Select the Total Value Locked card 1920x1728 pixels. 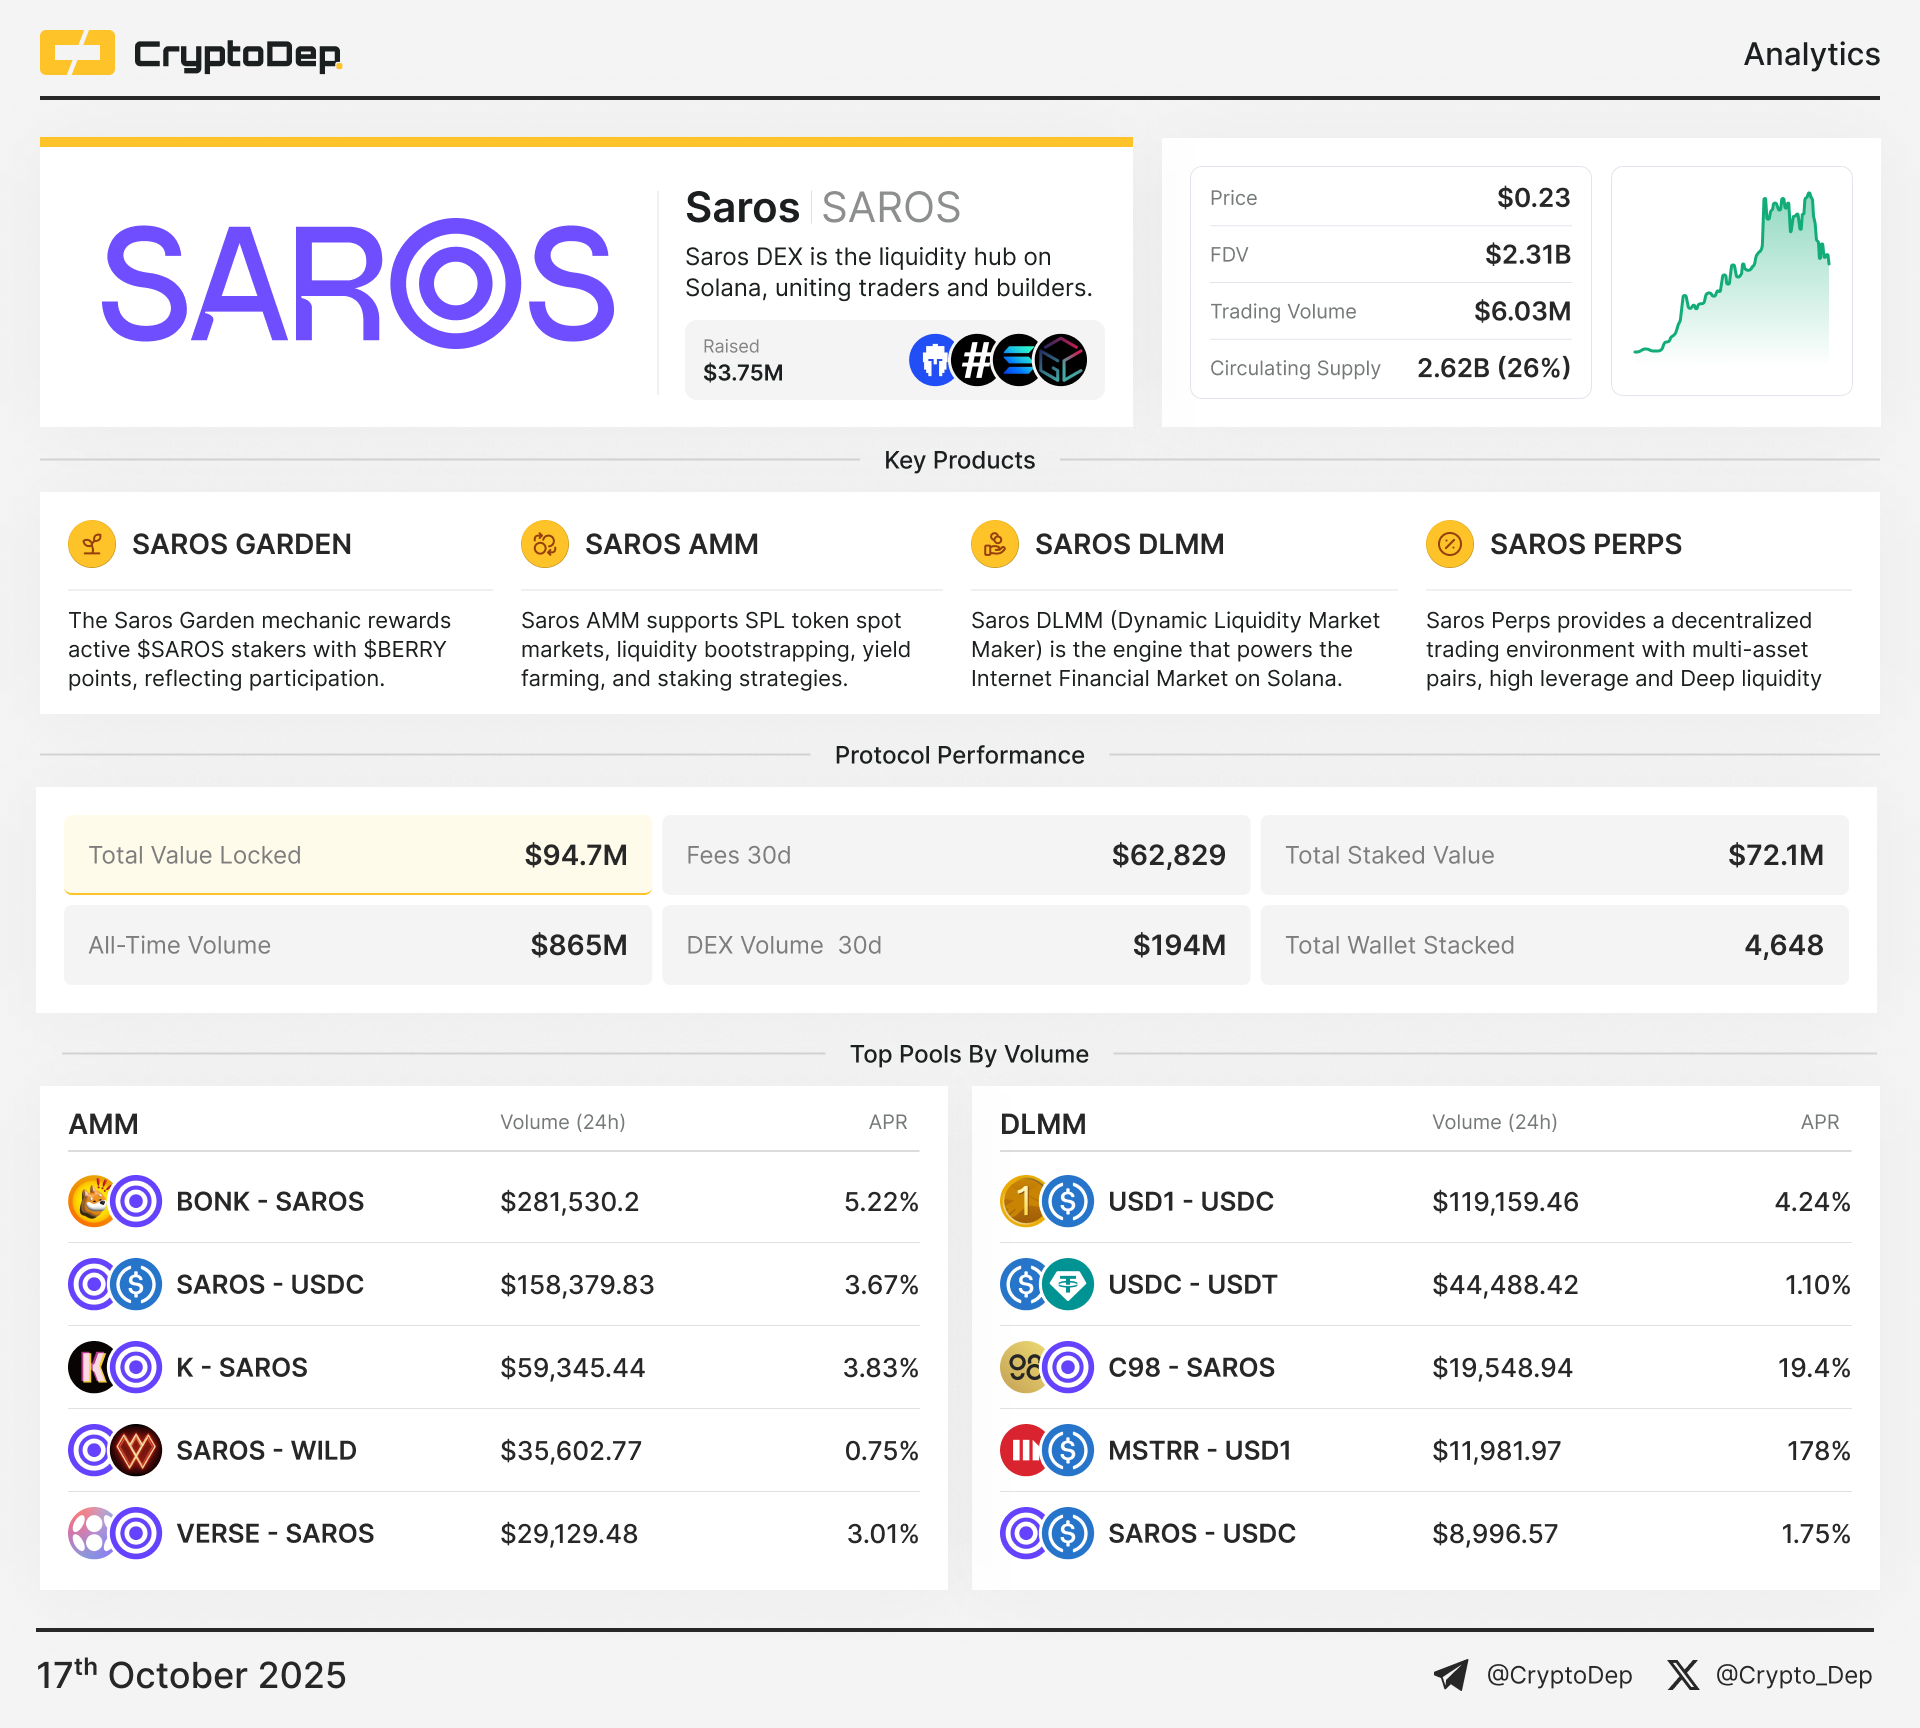(358, 855)
